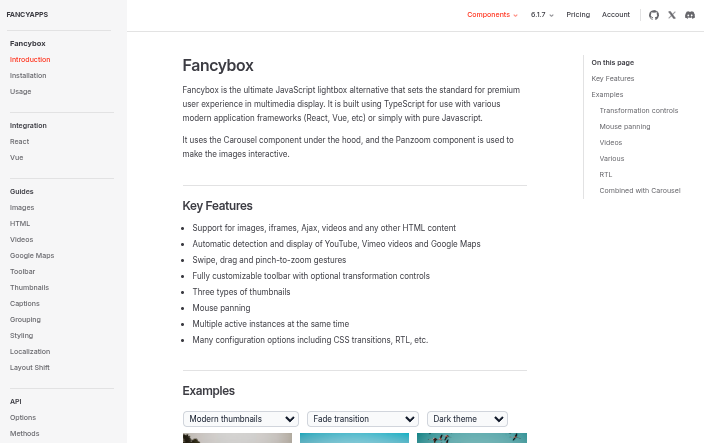Open the X (Twitter) profile icon
This screenshot has width=704, height=443.
[x=672, y=15]
